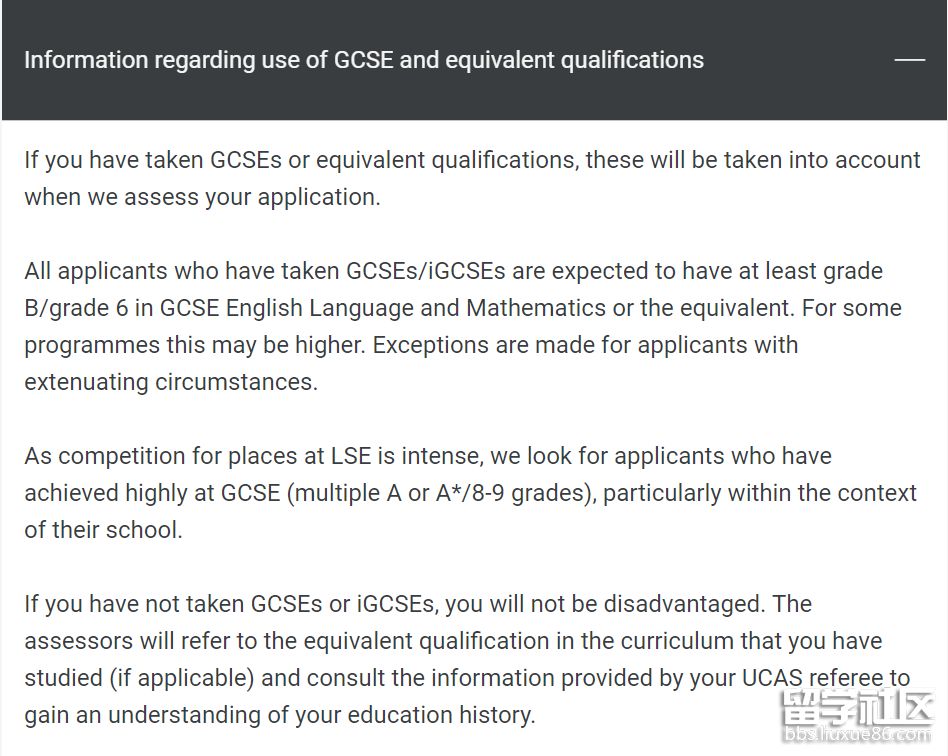
Task: Click the paragraph starting 'If you have not taken'
Action: pyautogui.click(x=467, y=659)
